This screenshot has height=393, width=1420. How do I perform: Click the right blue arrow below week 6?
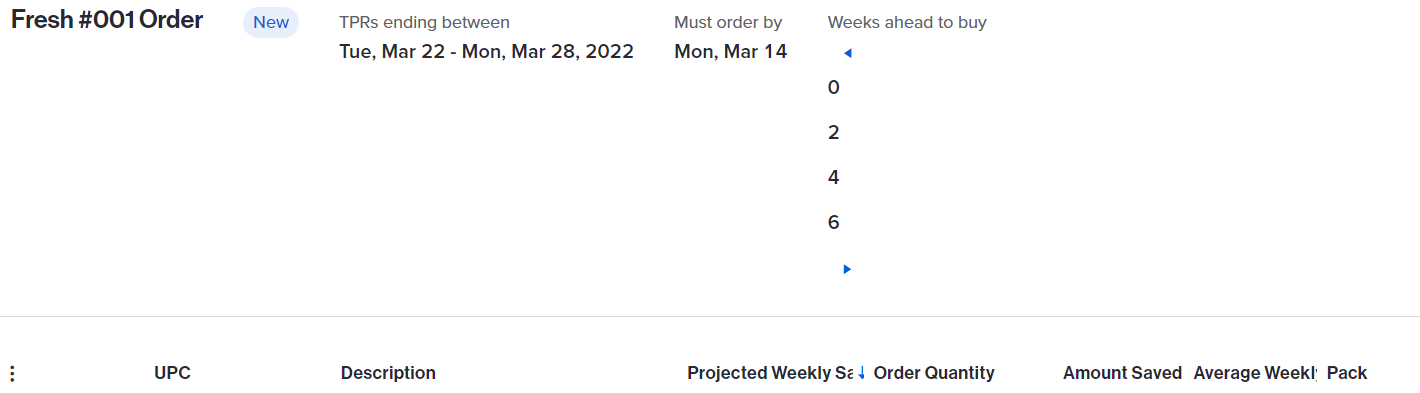tap(847, 269)
